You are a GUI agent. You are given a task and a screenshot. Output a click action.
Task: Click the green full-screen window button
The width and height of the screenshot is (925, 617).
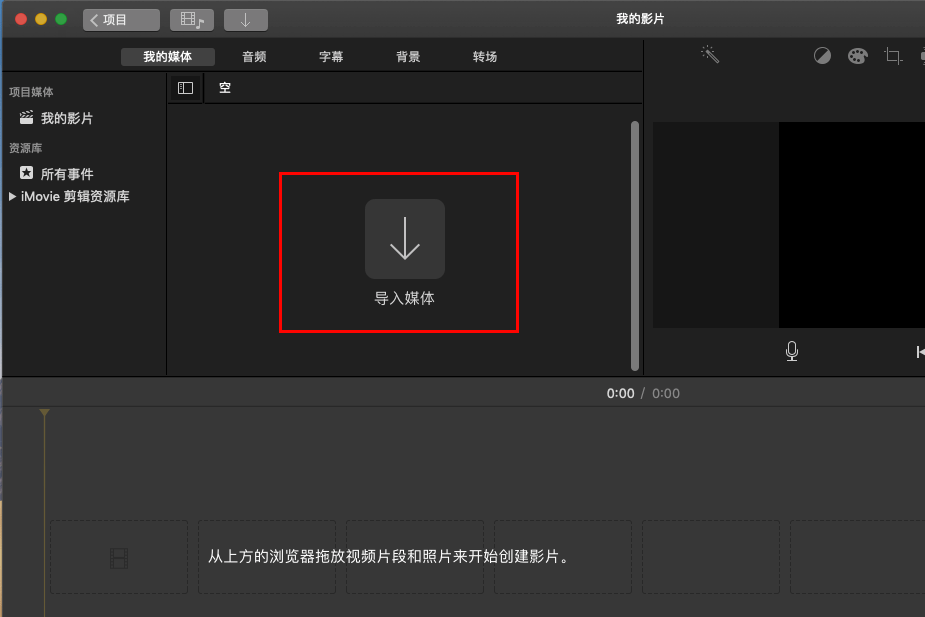[x=61, y=19]
